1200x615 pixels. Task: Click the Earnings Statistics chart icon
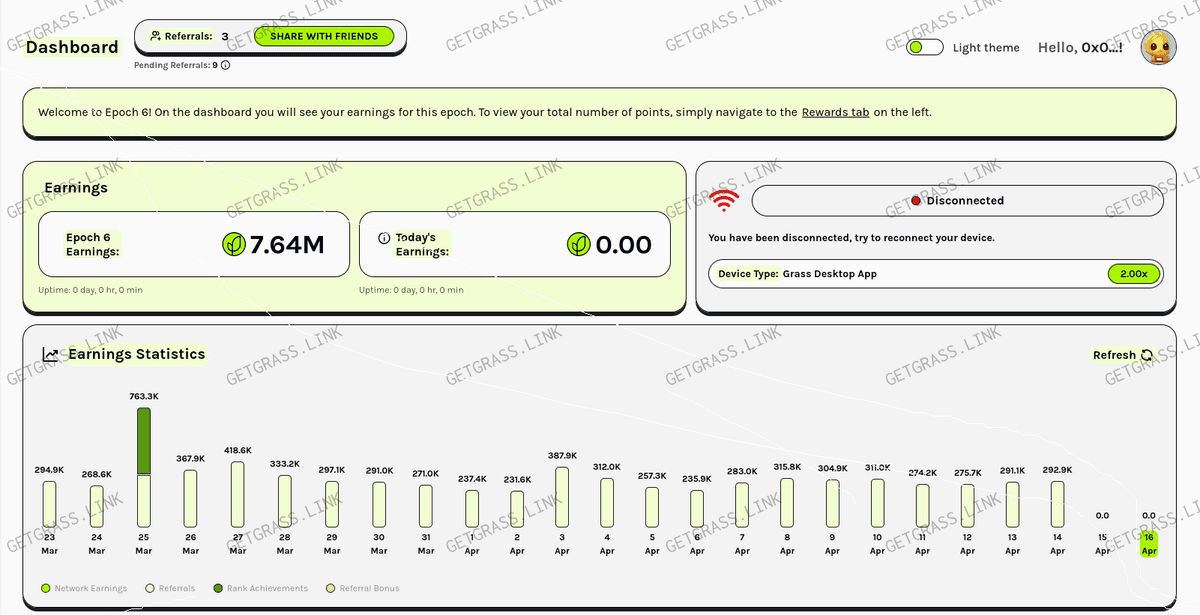51,354
